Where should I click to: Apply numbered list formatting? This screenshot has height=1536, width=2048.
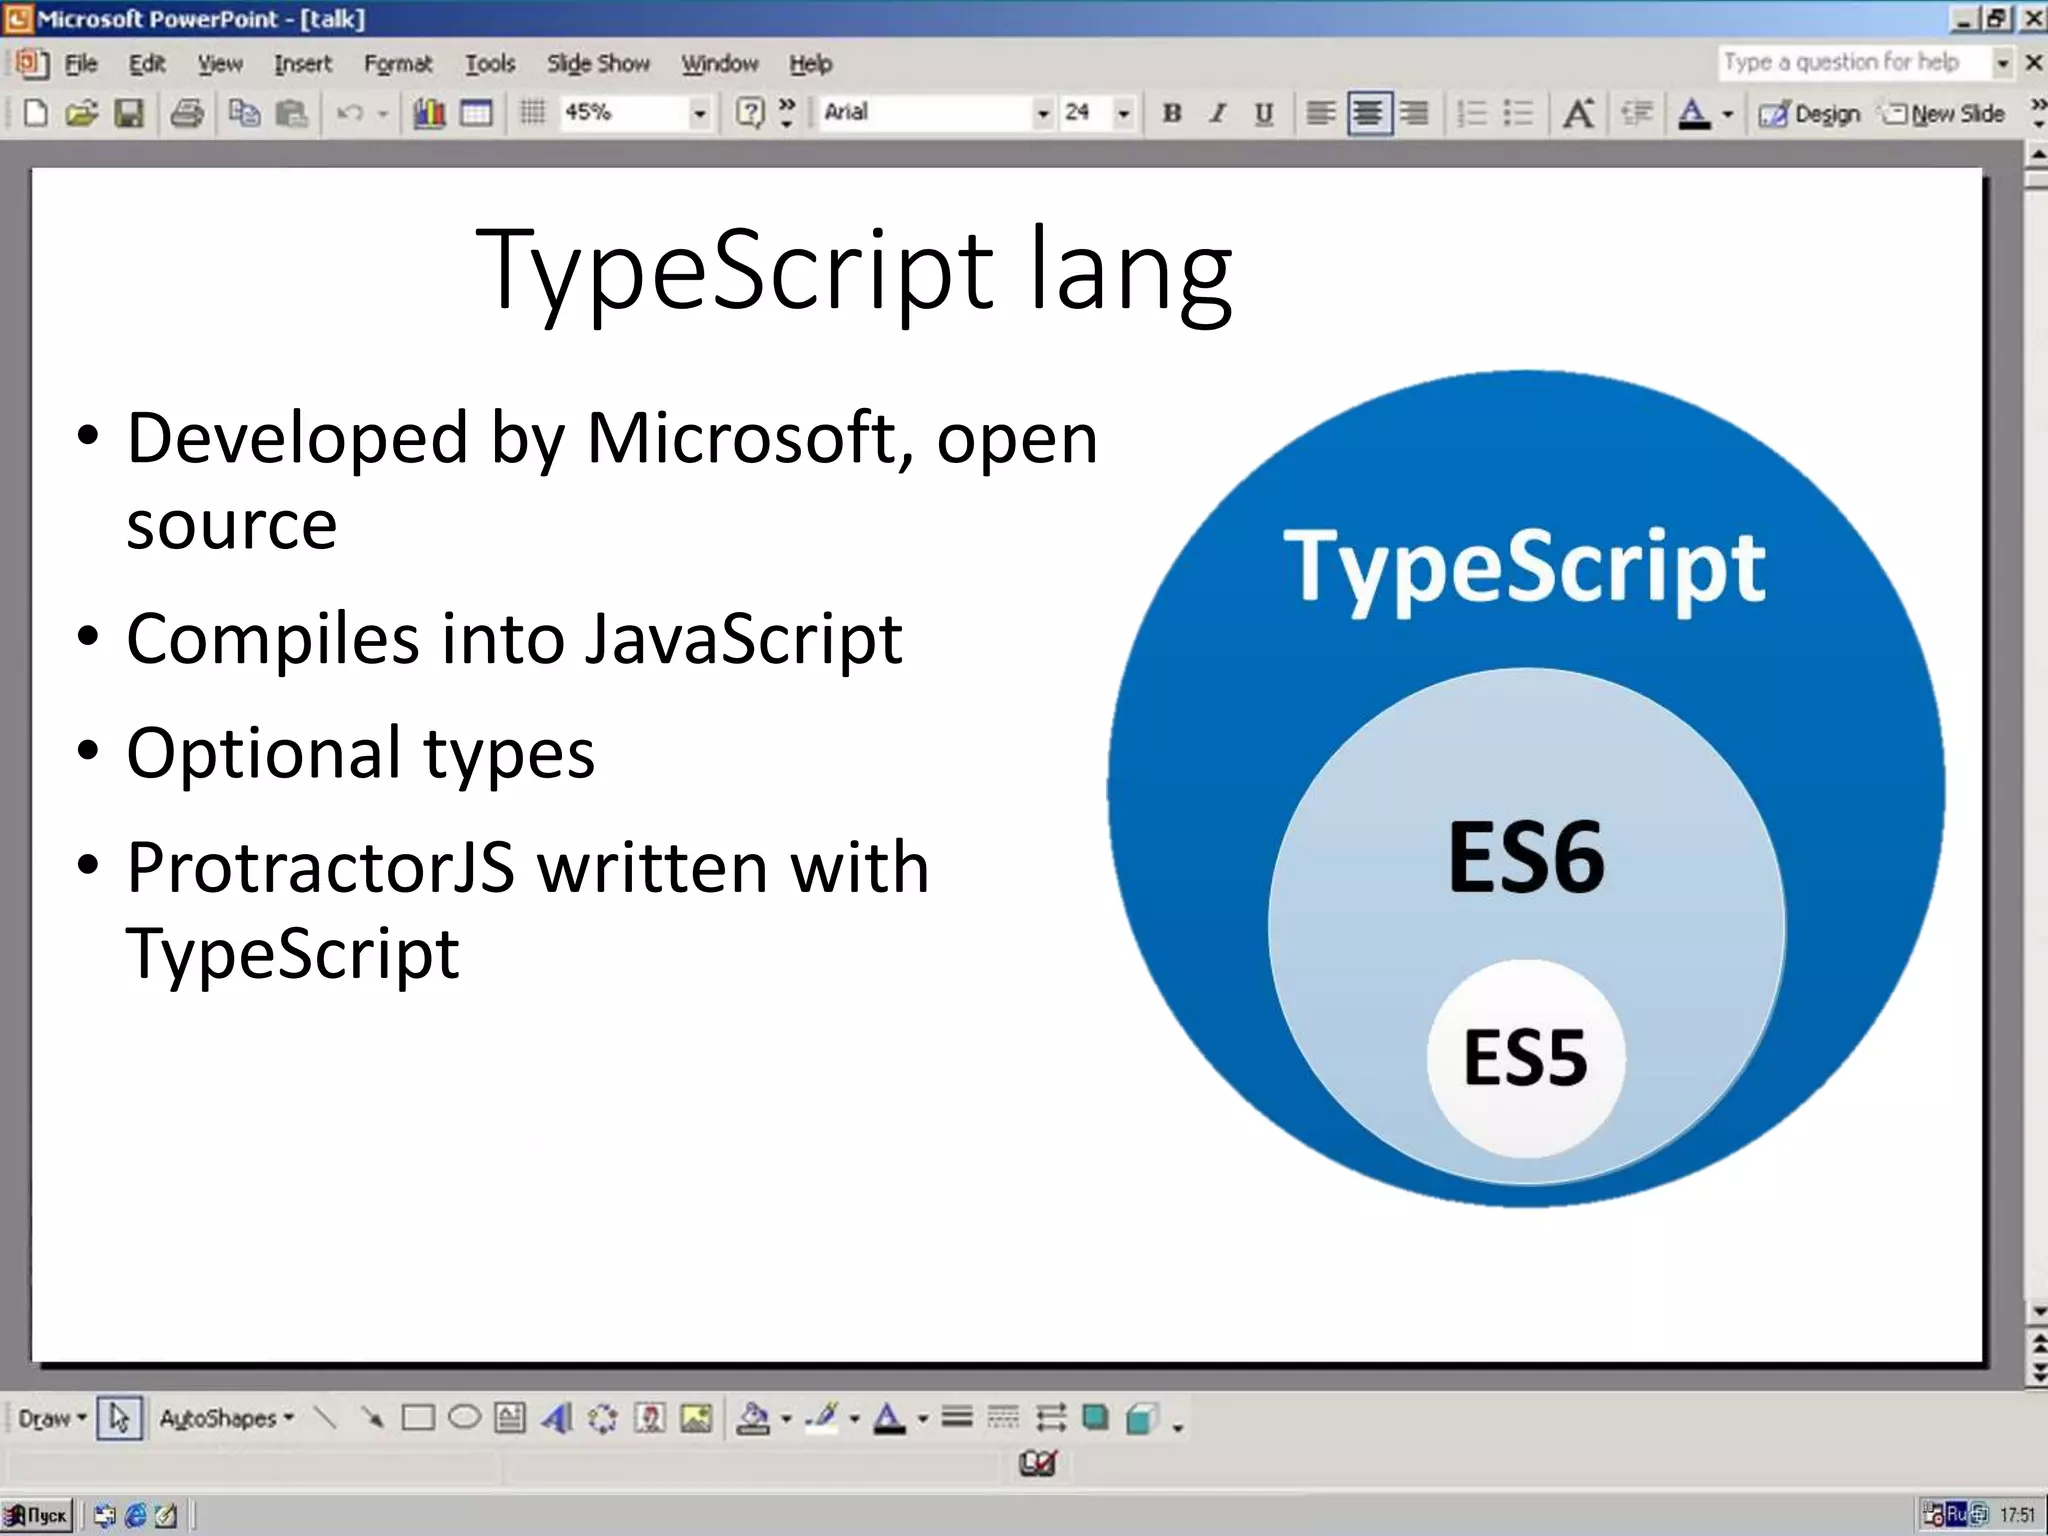point(1472,113)
